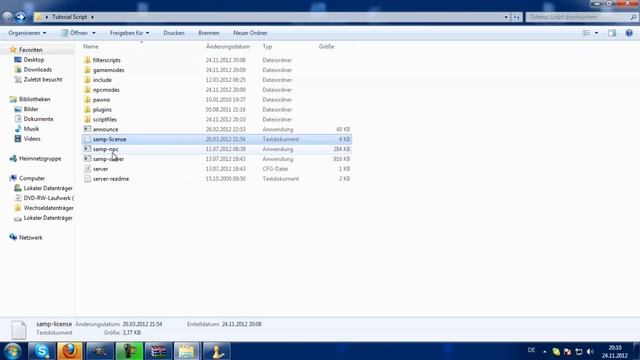
Task: Open the chess pawn taskbar app
Action: coord(217,351)
